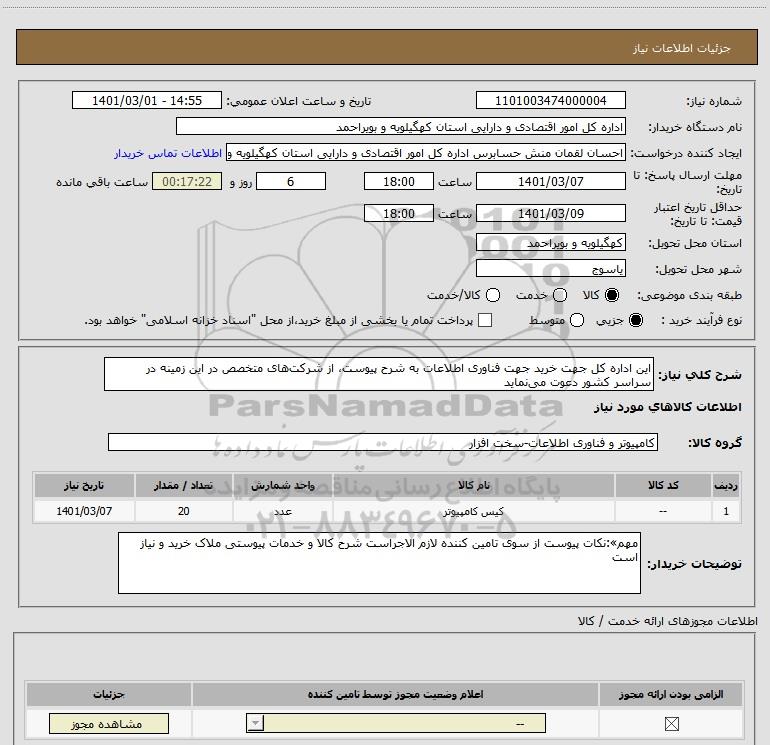Click the buyer organization name field
The height and width of the screenshot is (745, 770).
click(401, 126)
